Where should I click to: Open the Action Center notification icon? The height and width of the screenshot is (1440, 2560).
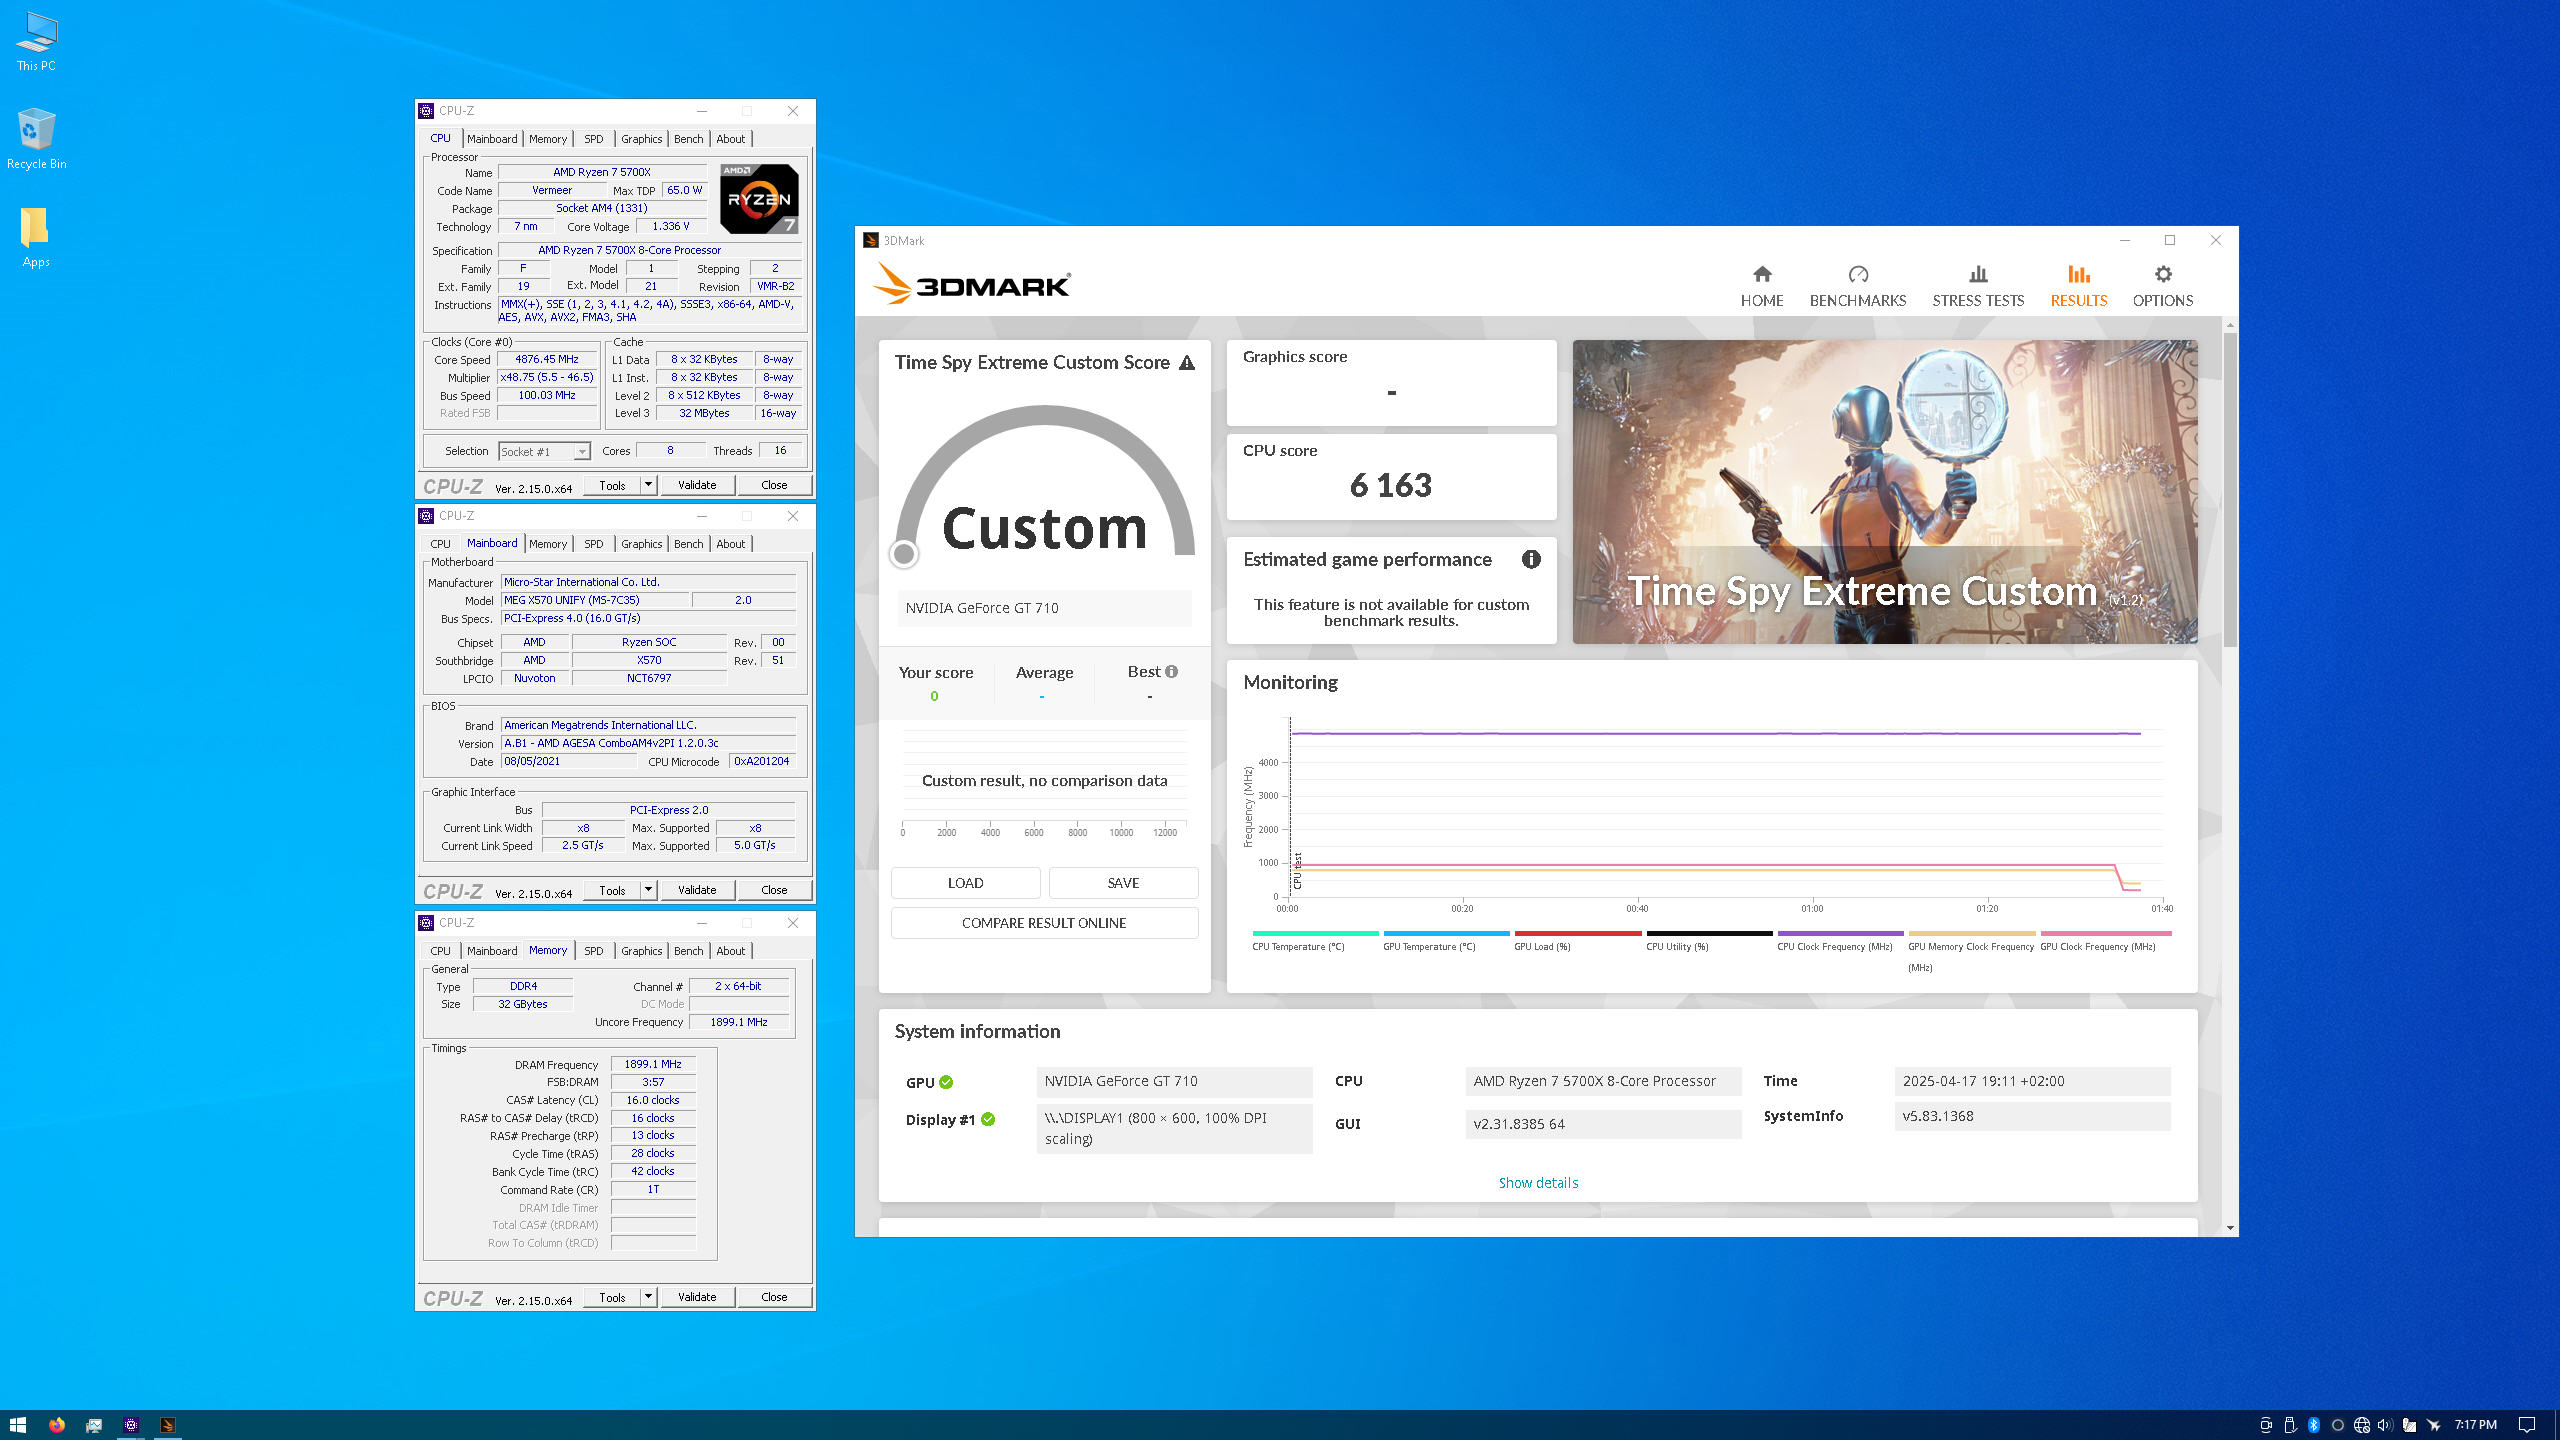[2527, 1425]
